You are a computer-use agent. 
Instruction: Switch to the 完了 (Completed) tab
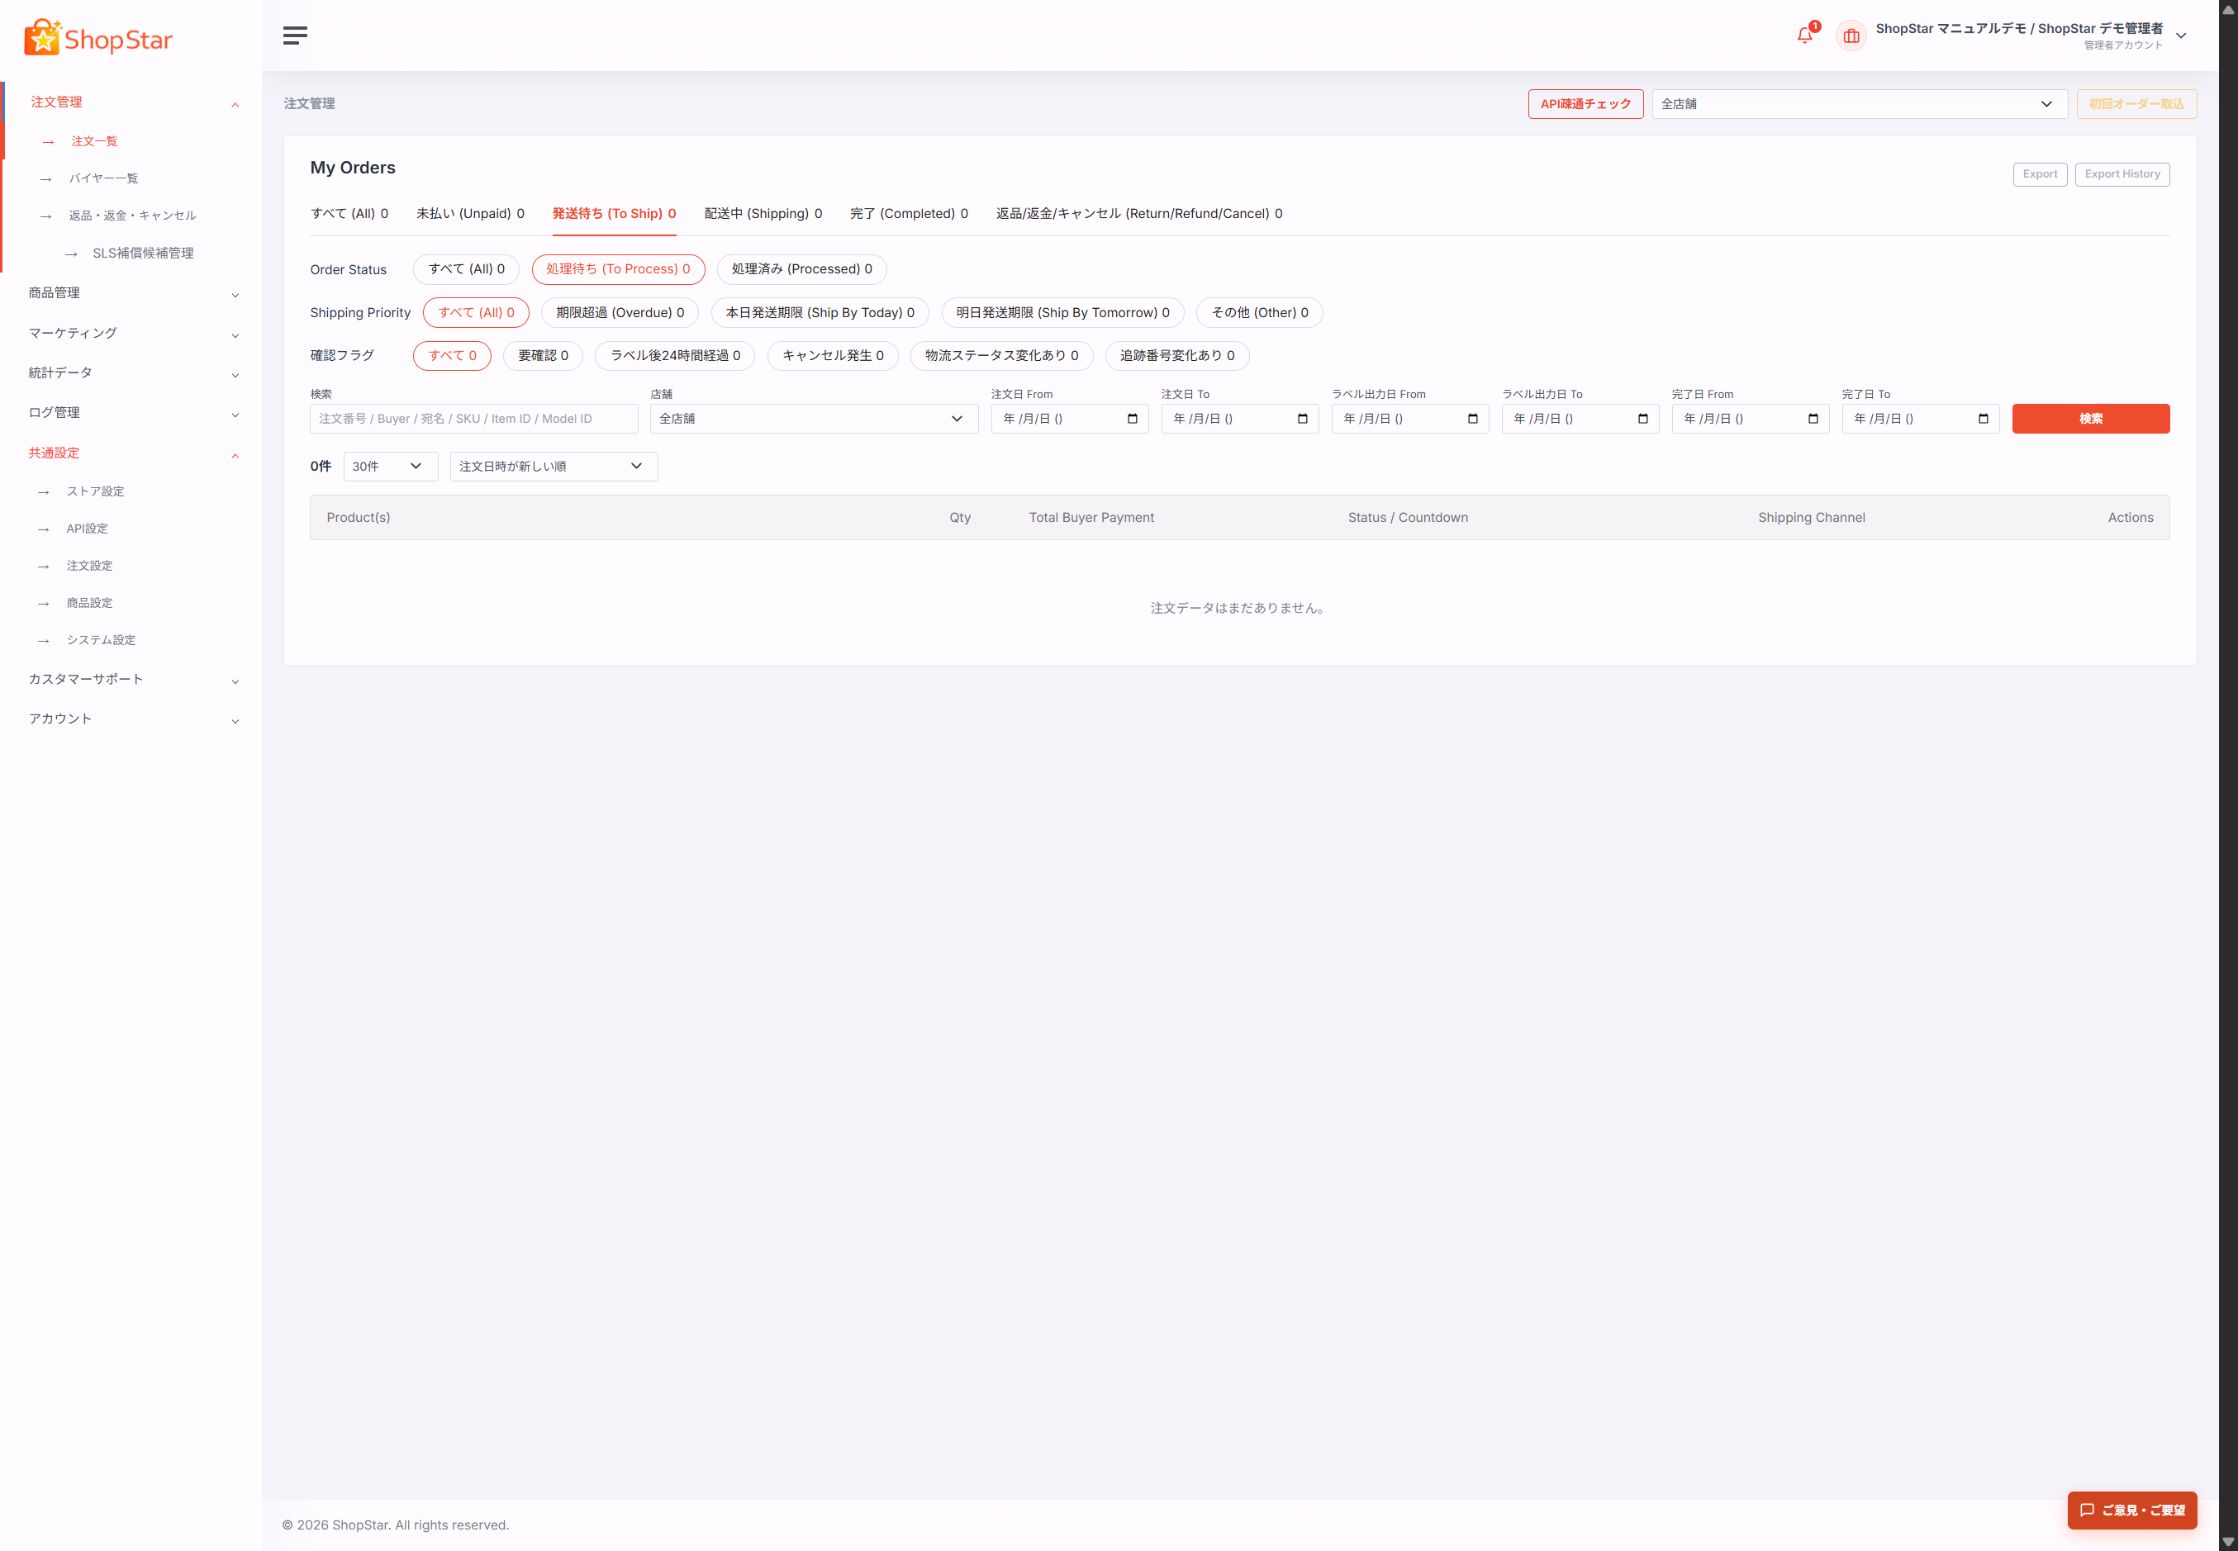coord(909,214)
